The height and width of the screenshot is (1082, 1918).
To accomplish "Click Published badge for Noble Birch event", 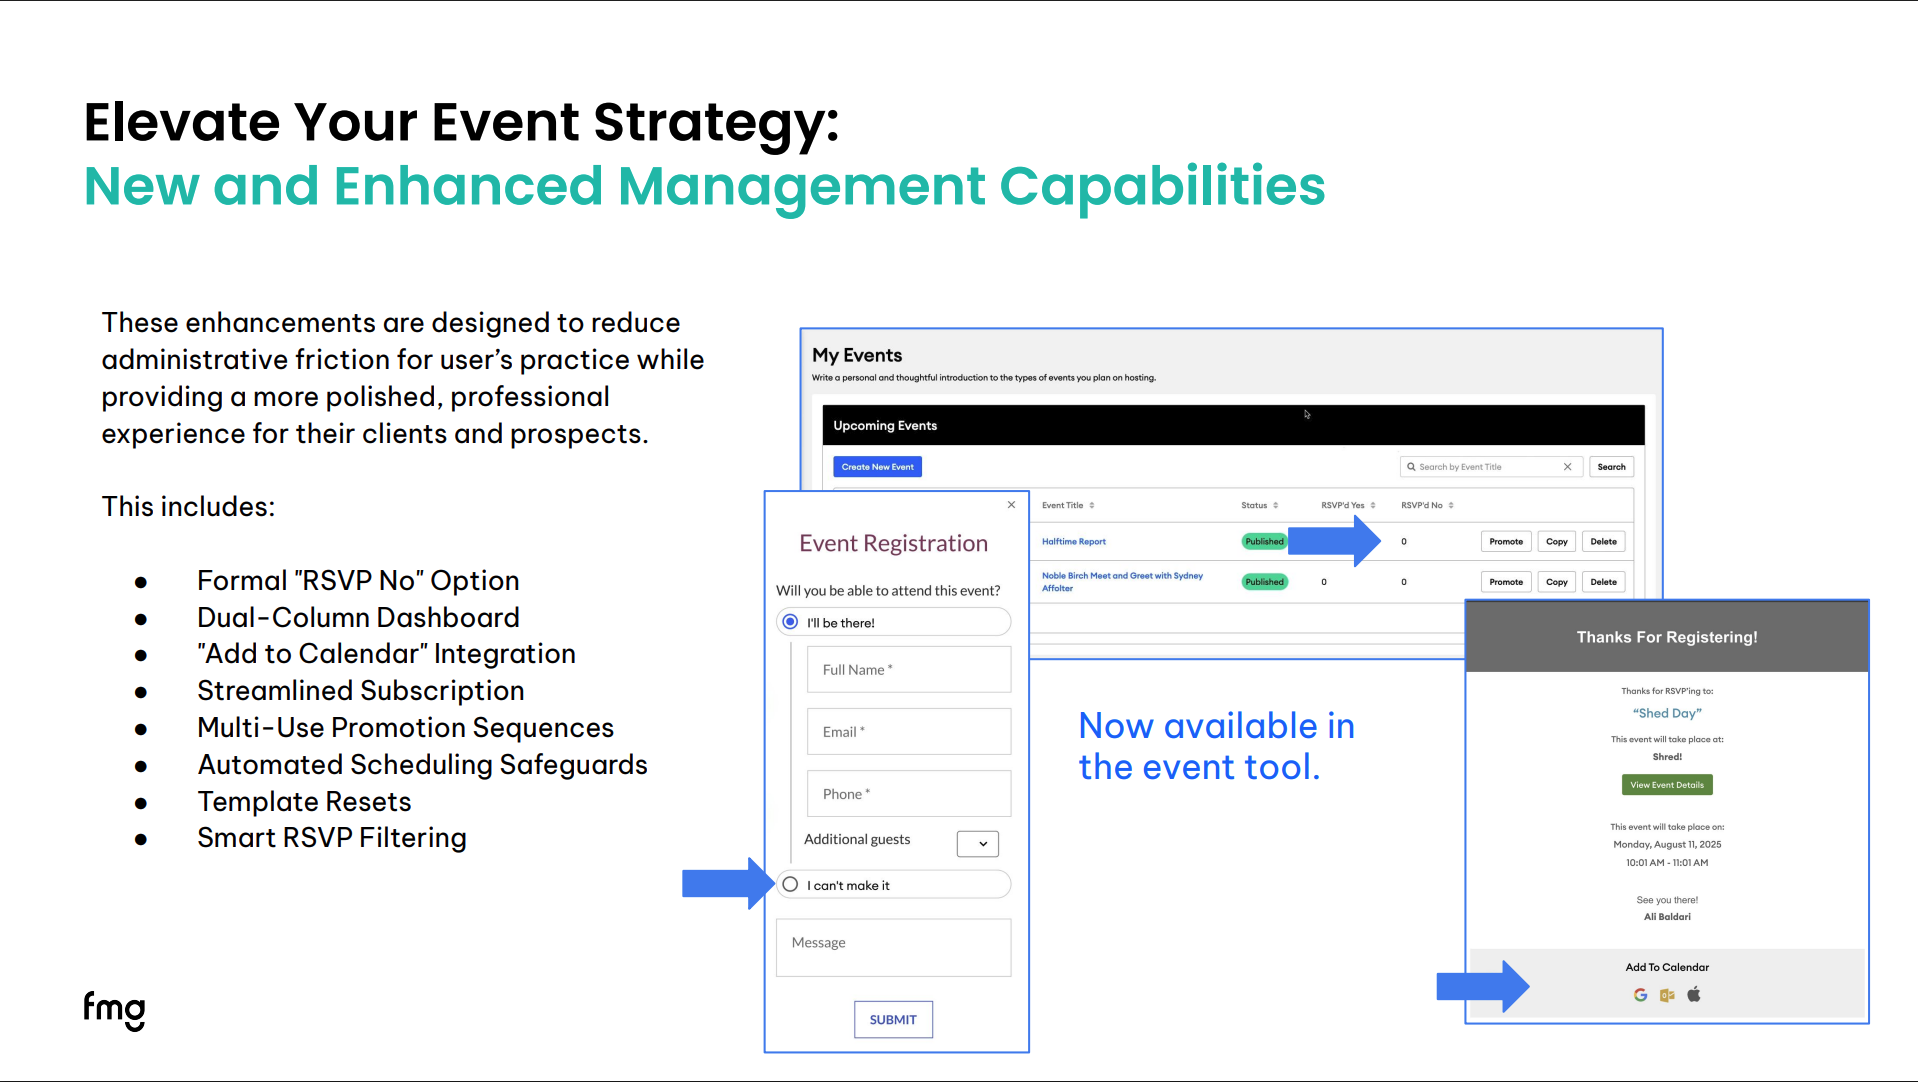I will [1264, 581].
